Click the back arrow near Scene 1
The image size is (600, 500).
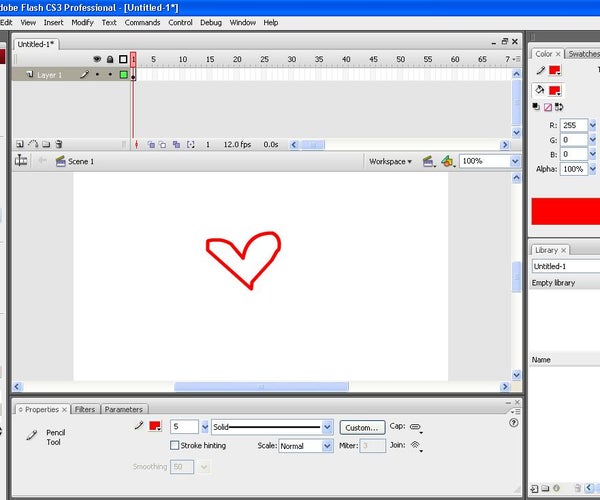pyautogui.click(x=42, y=161)
